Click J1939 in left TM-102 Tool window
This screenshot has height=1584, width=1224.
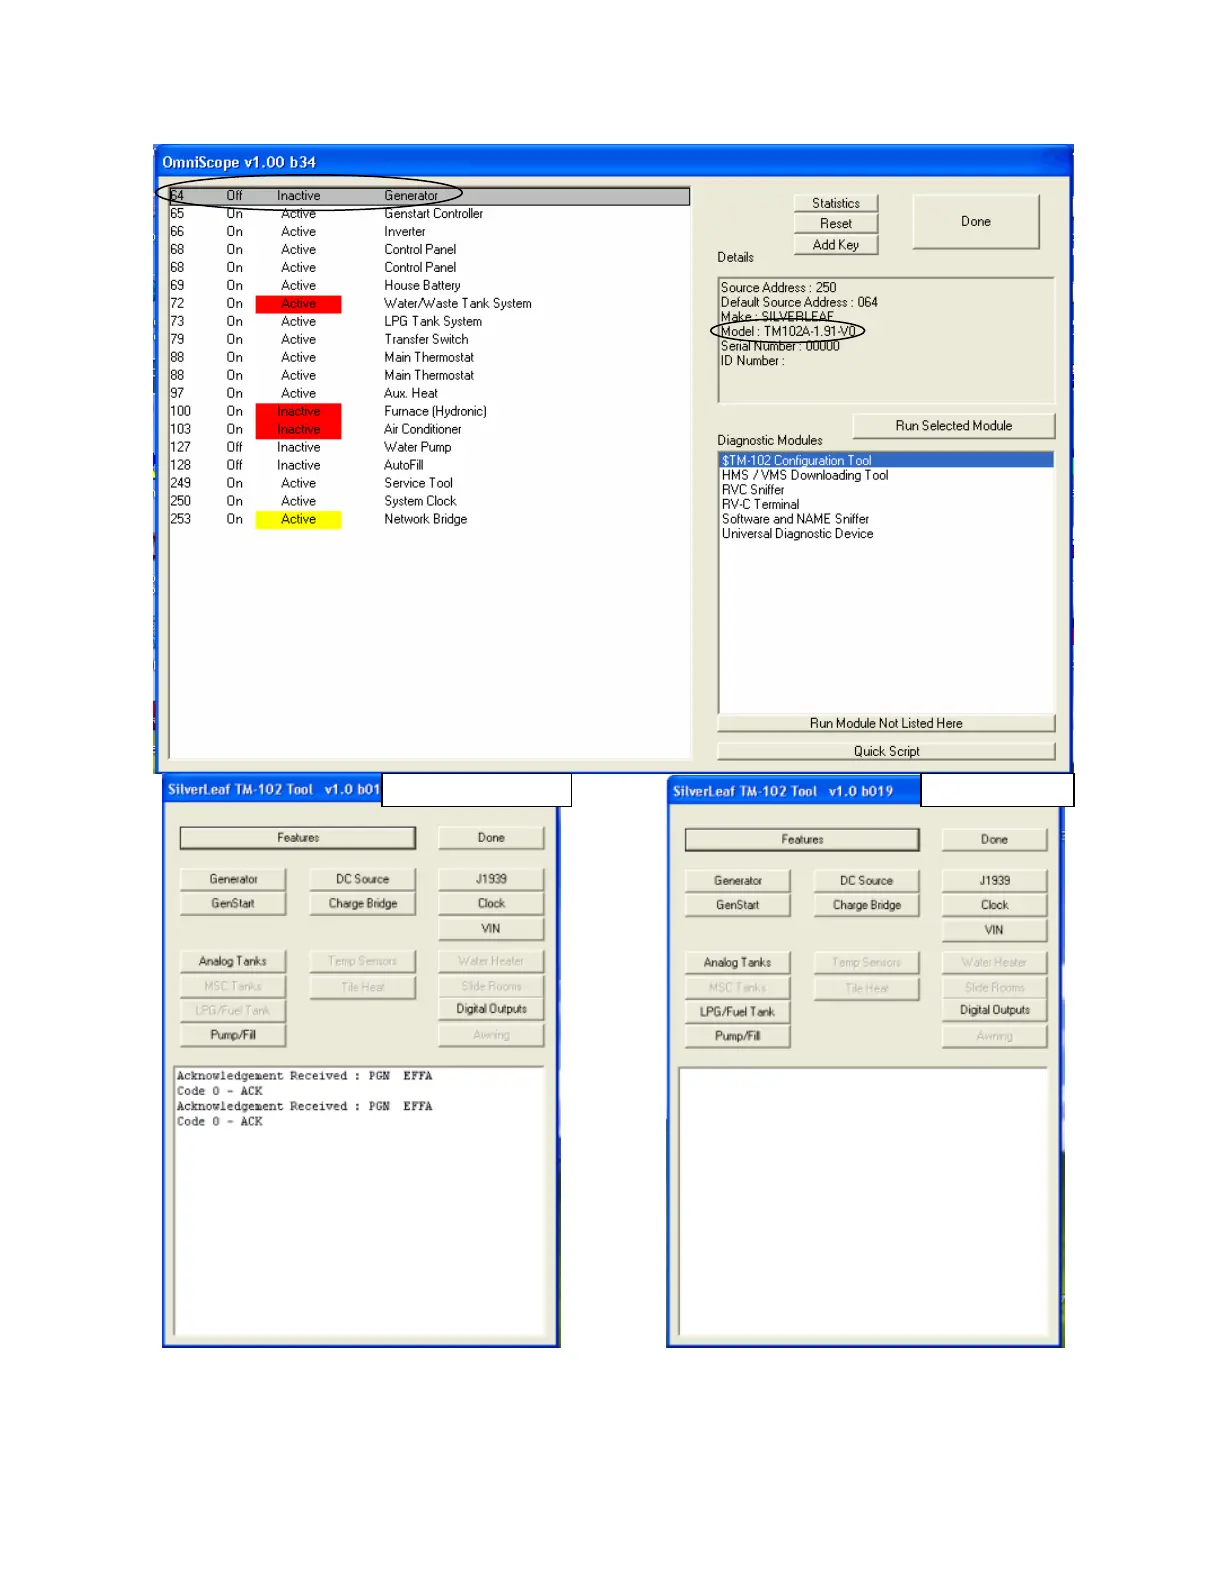(491, 879)
